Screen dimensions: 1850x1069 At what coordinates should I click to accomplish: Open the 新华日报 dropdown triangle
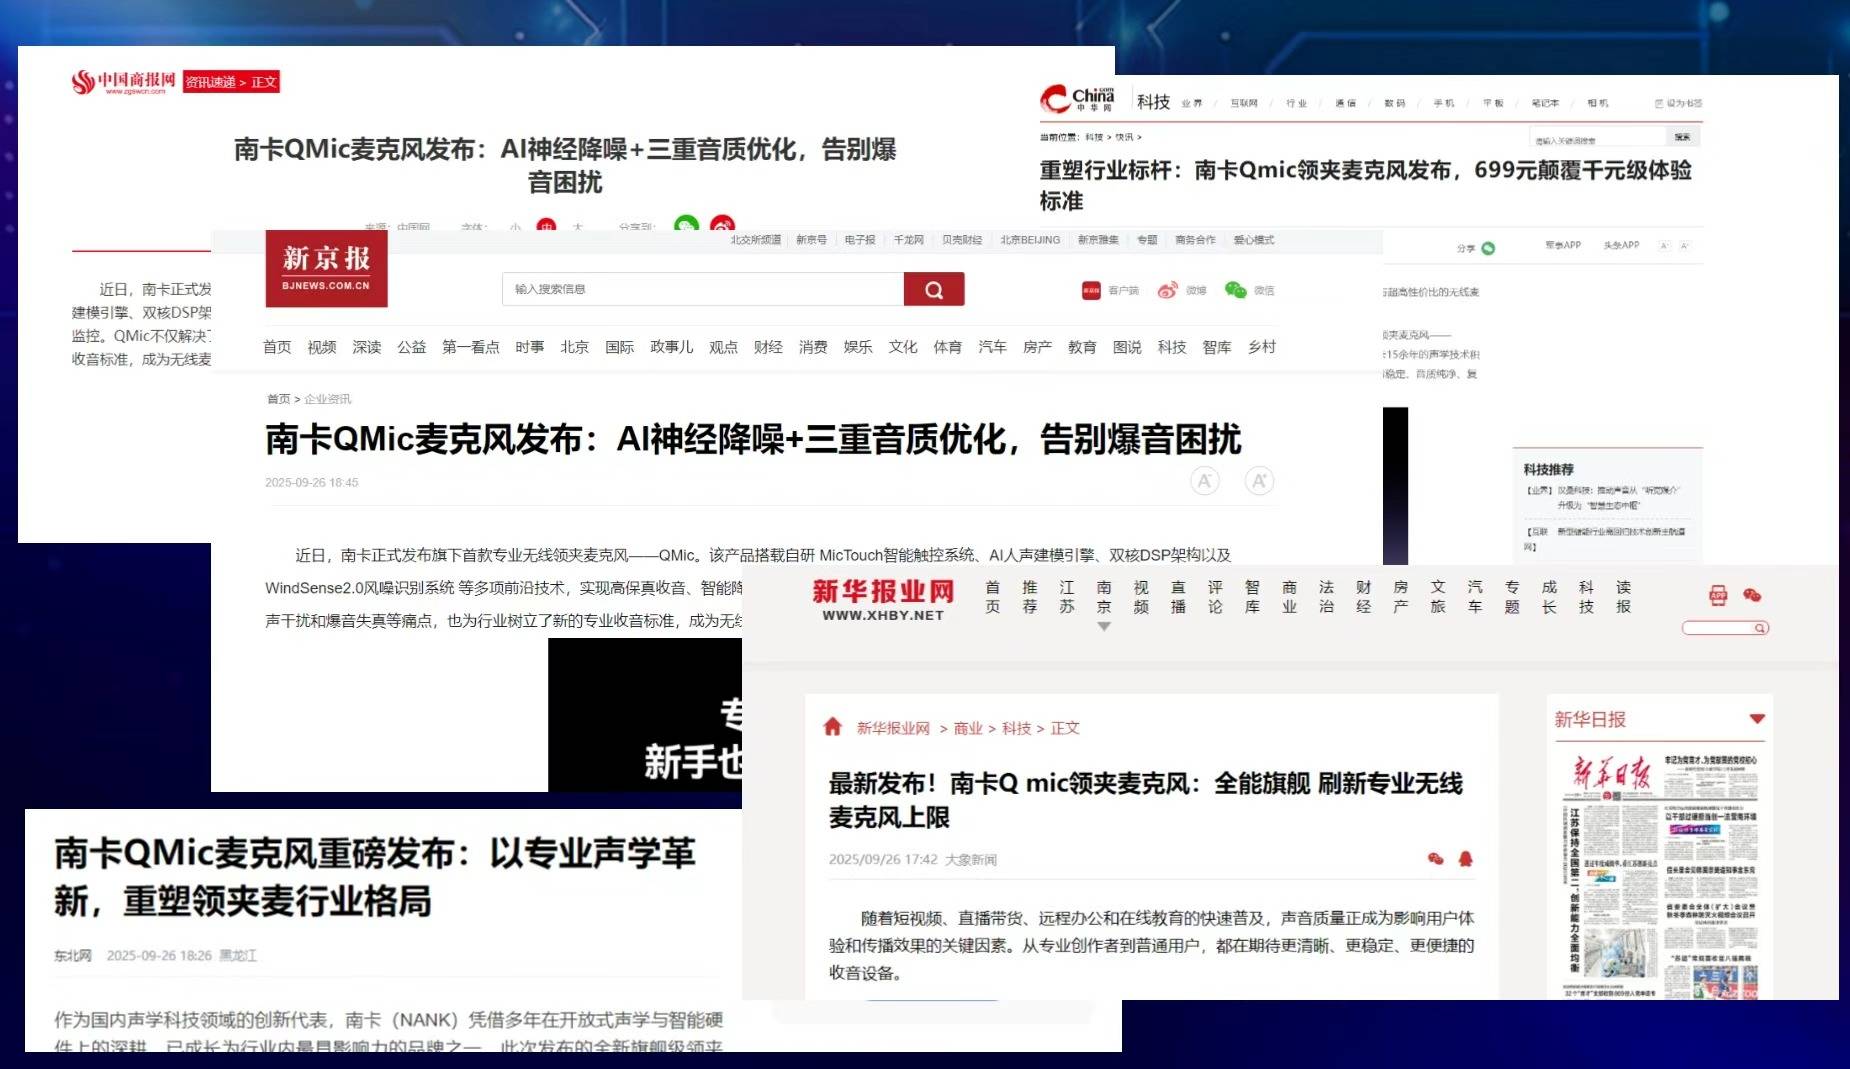[x=1756, y=718]
